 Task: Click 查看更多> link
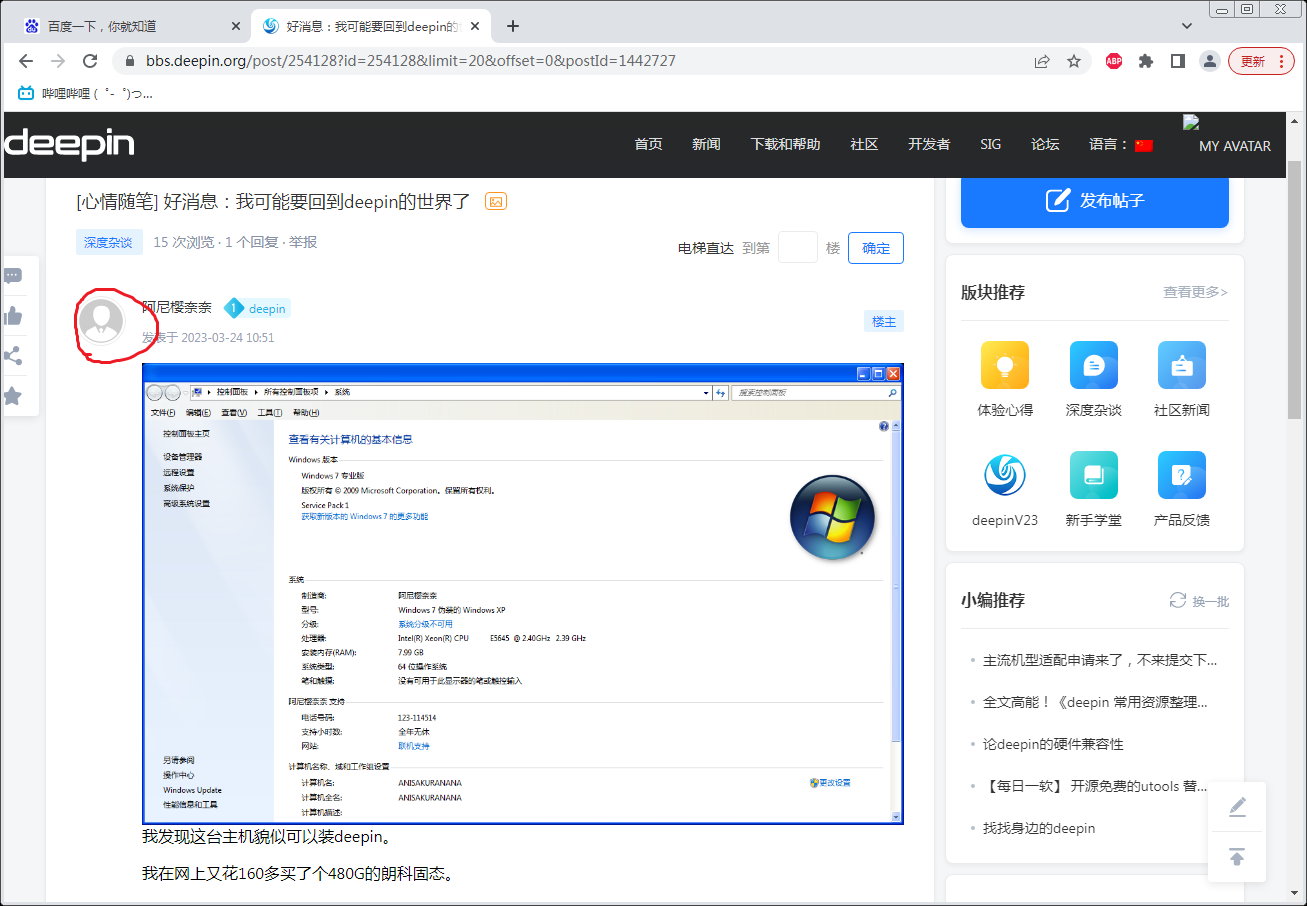[1195, 292]
